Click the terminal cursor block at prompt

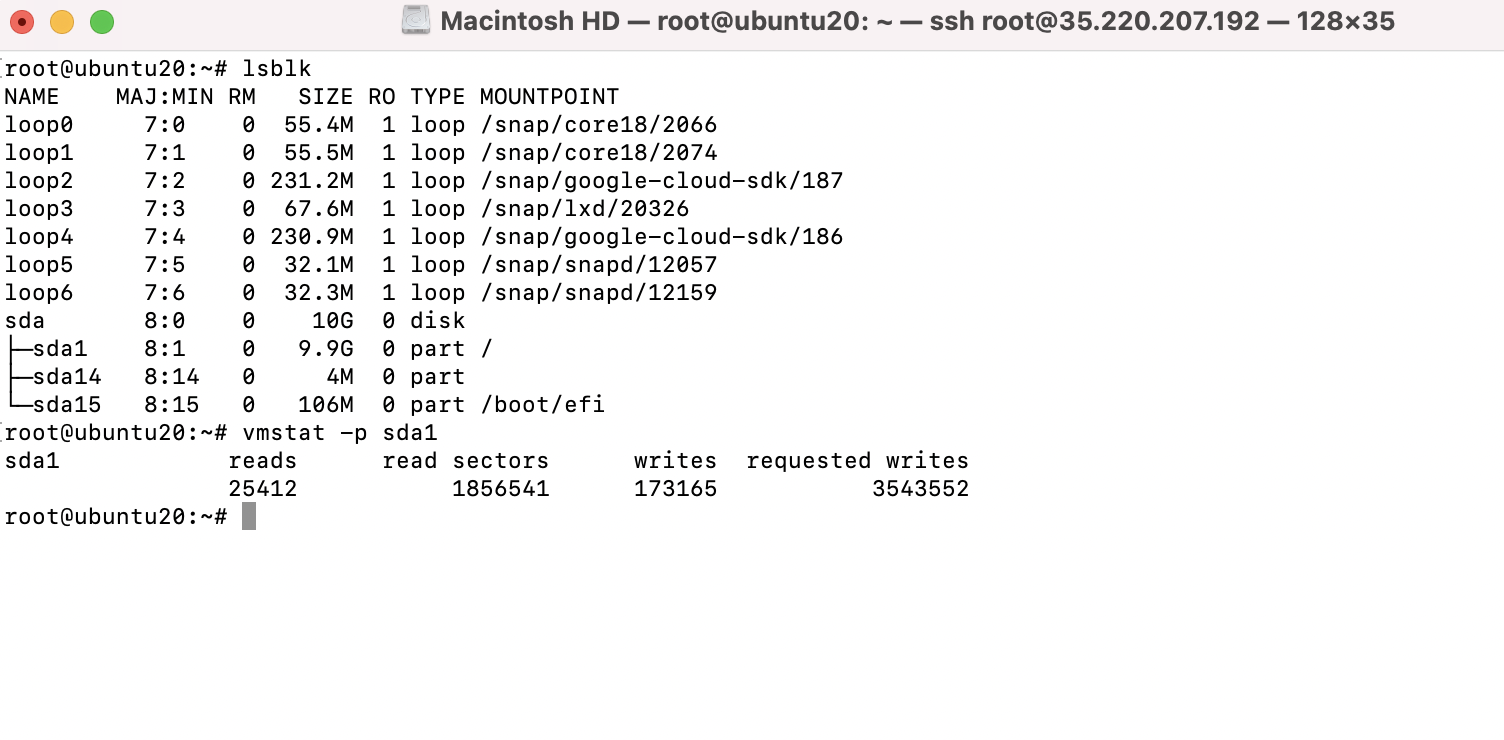pyautogui.click(x=249, y=517)
